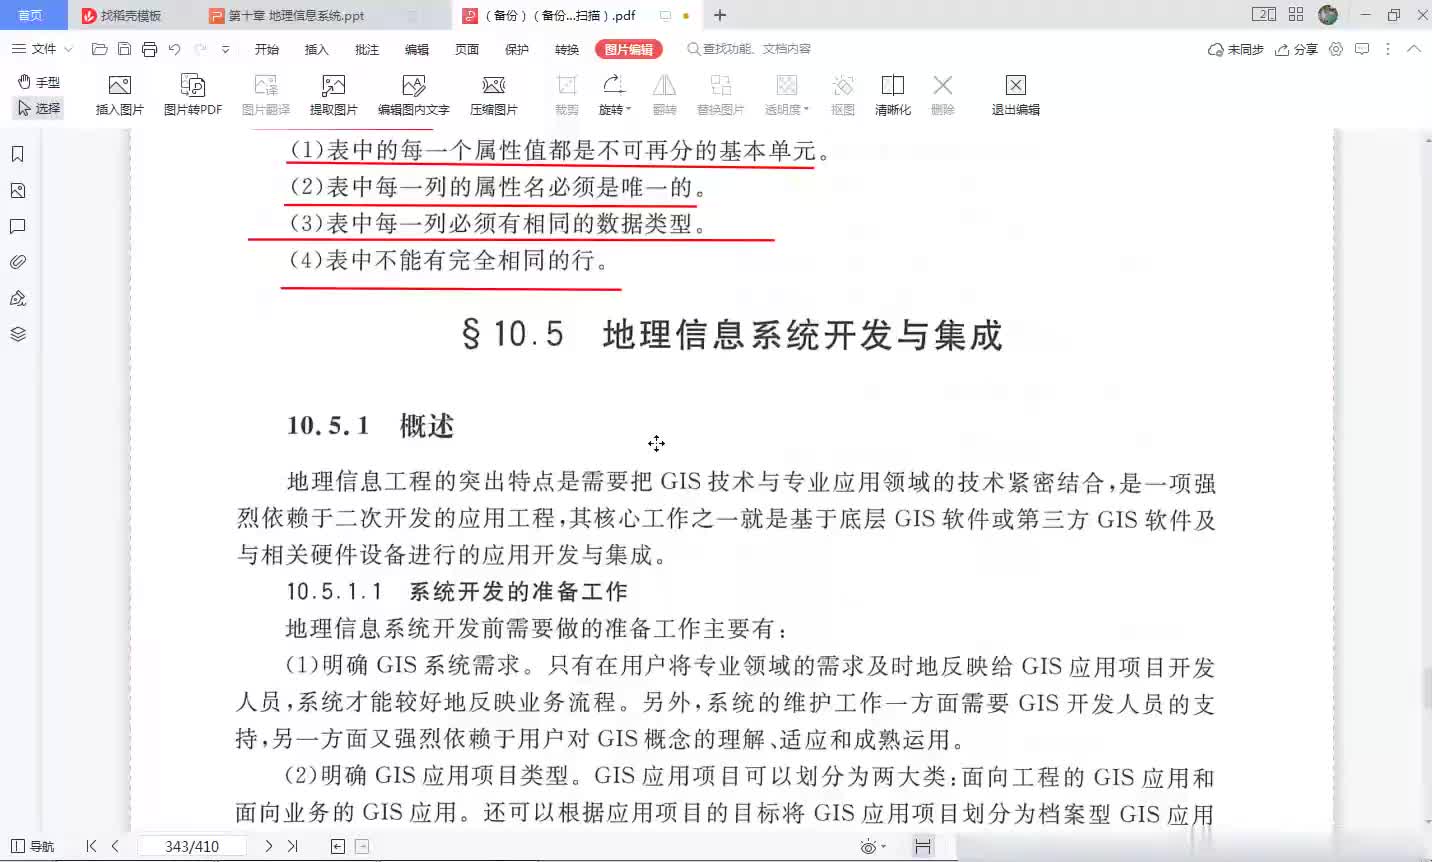Toggle the 导航 navigation pane
Screen dimensions: 1432x862
(x=32, y=846)
